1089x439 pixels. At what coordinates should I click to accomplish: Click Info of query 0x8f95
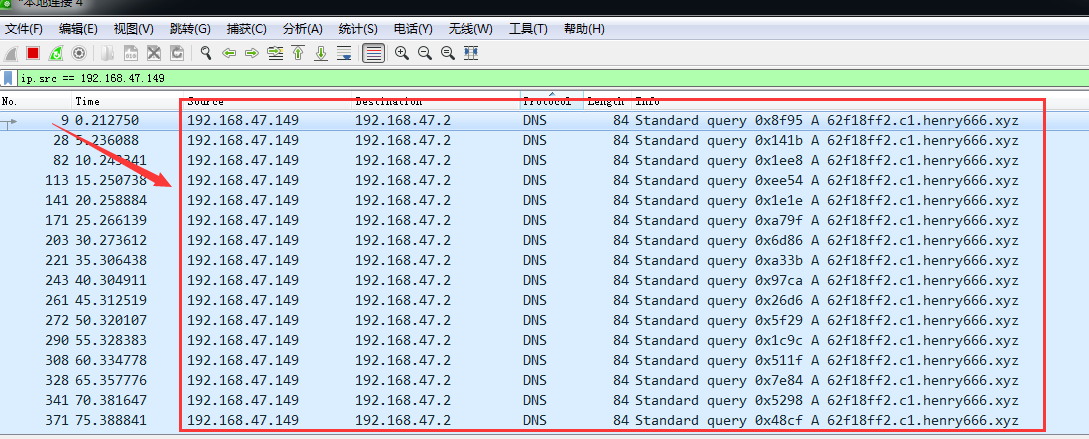(x=826, y=120)
